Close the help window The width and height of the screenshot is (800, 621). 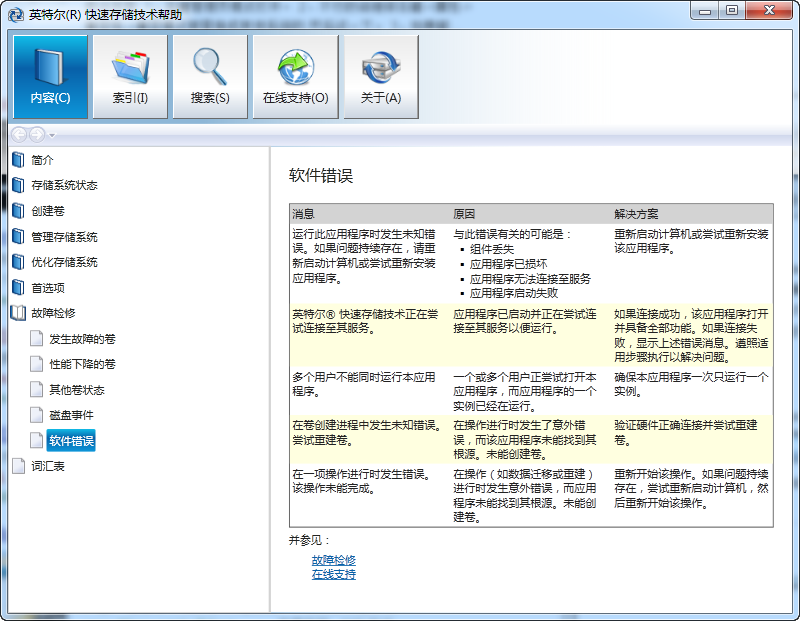(x=769, y=11)
